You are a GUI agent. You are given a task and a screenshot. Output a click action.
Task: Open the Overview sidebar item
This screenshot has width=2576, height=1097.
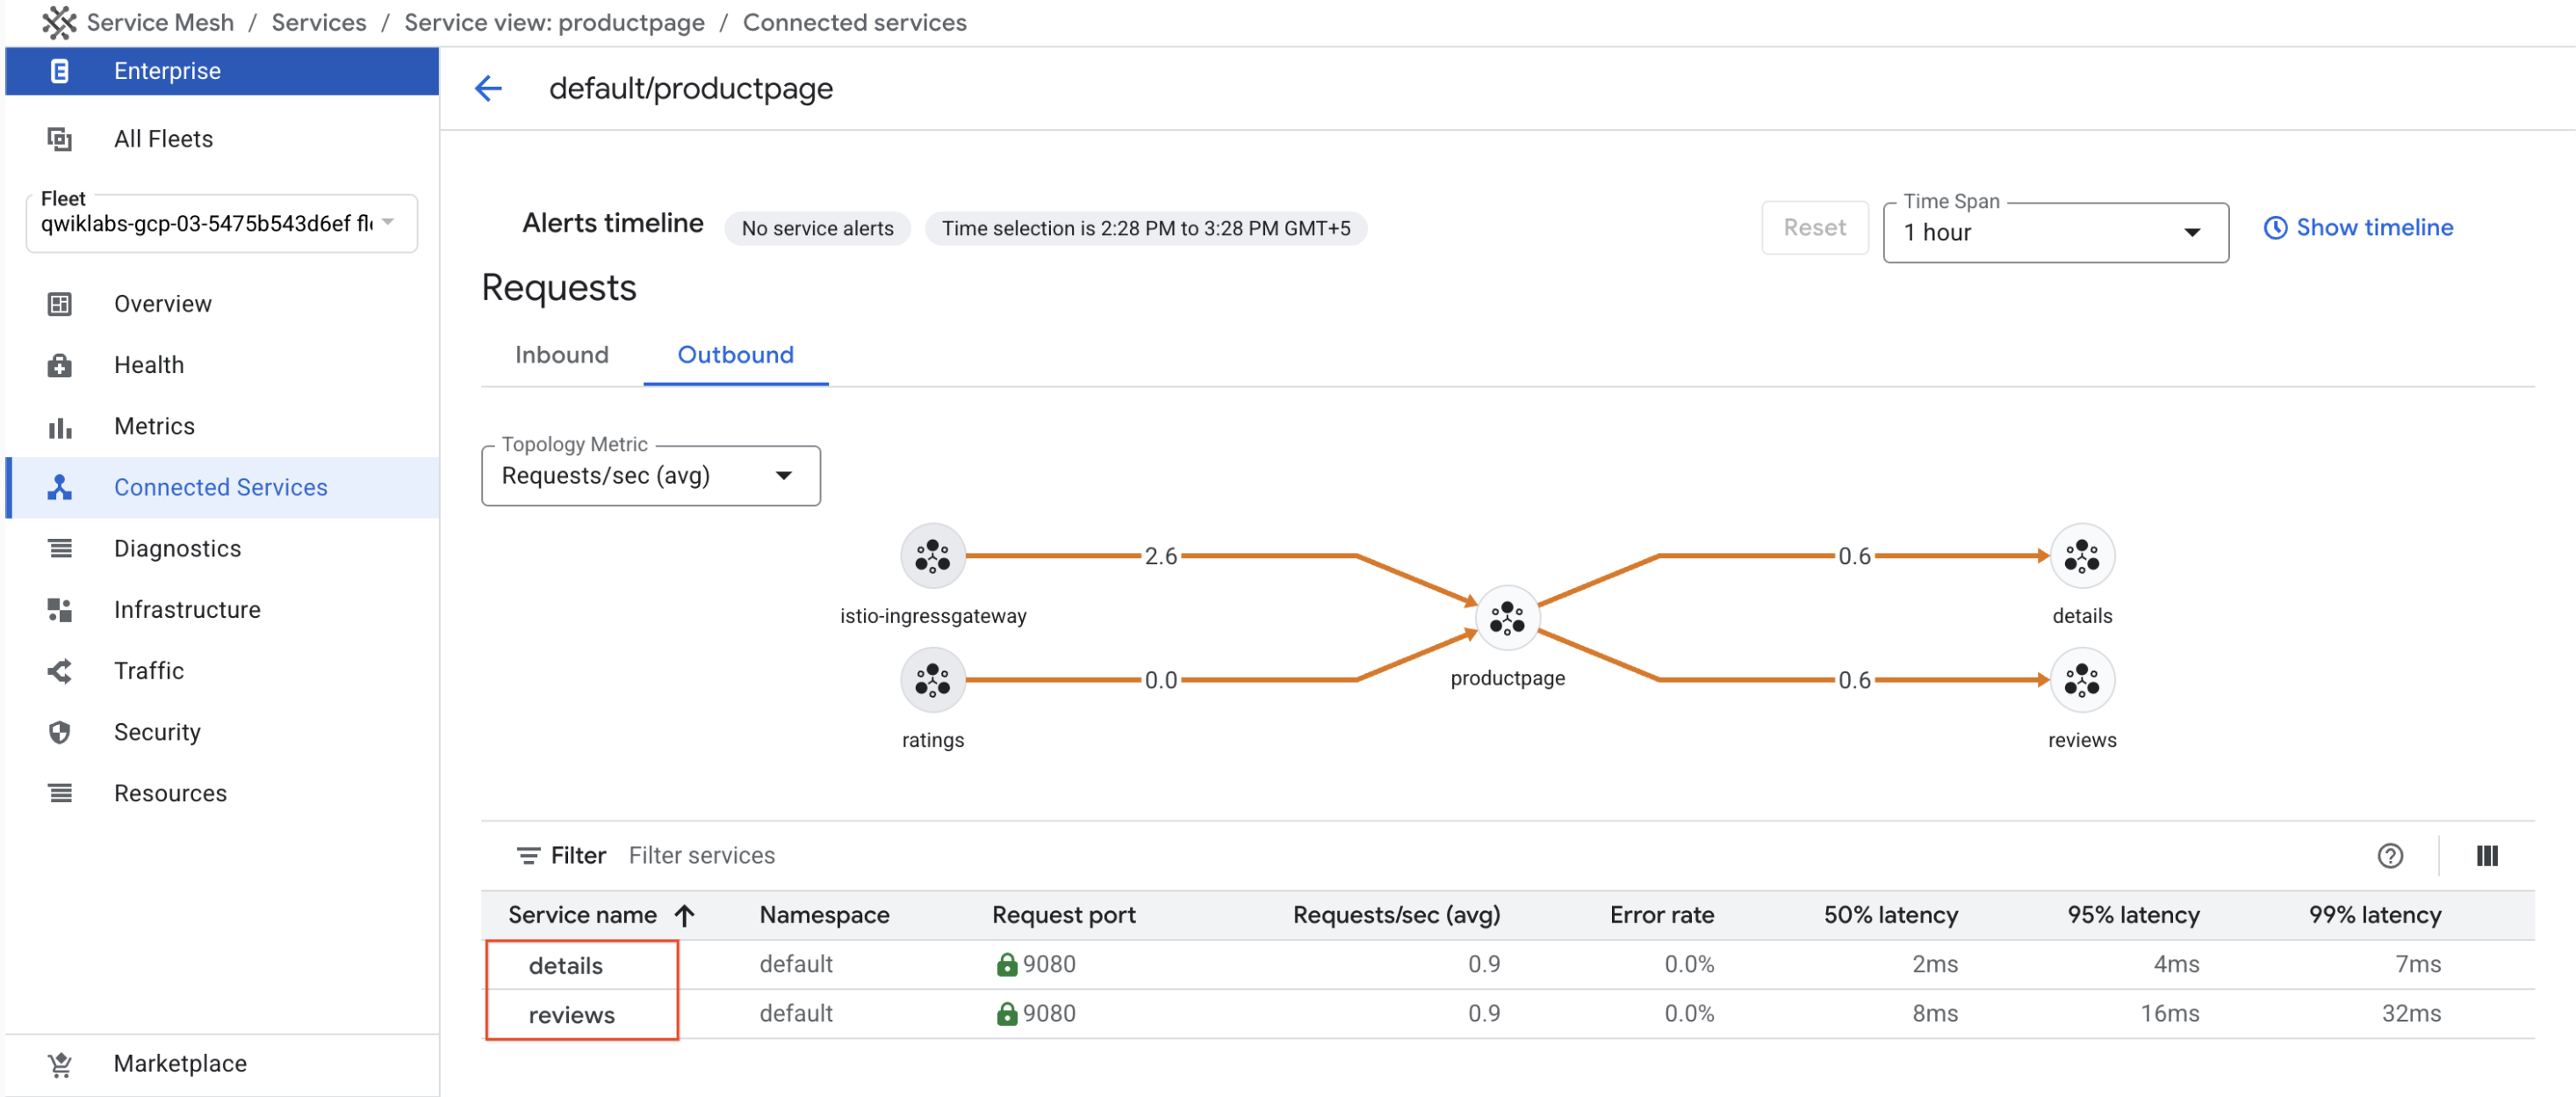click(x=222, y=304)
